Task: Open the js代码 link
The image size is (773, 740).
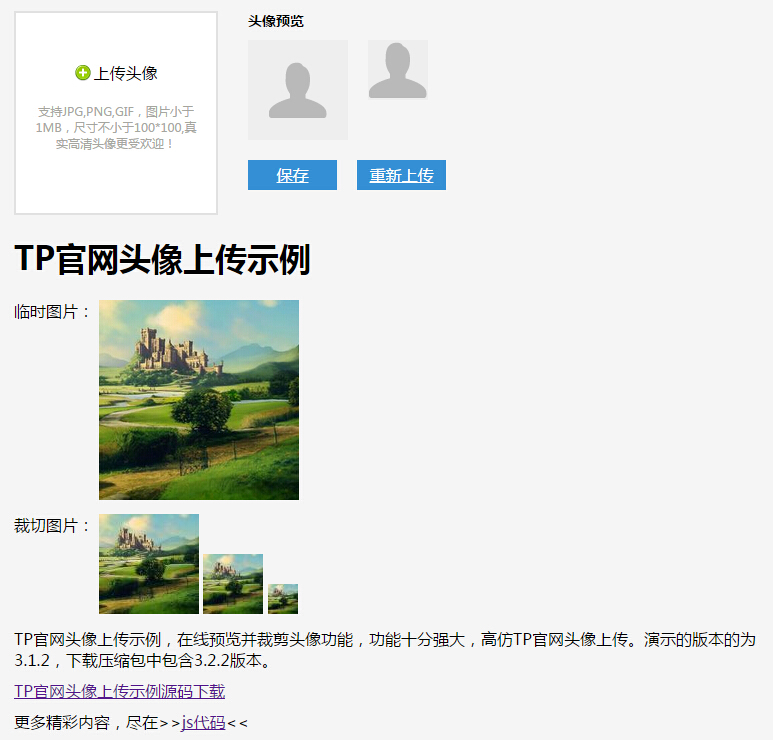Action: click(x=203, y=723)
